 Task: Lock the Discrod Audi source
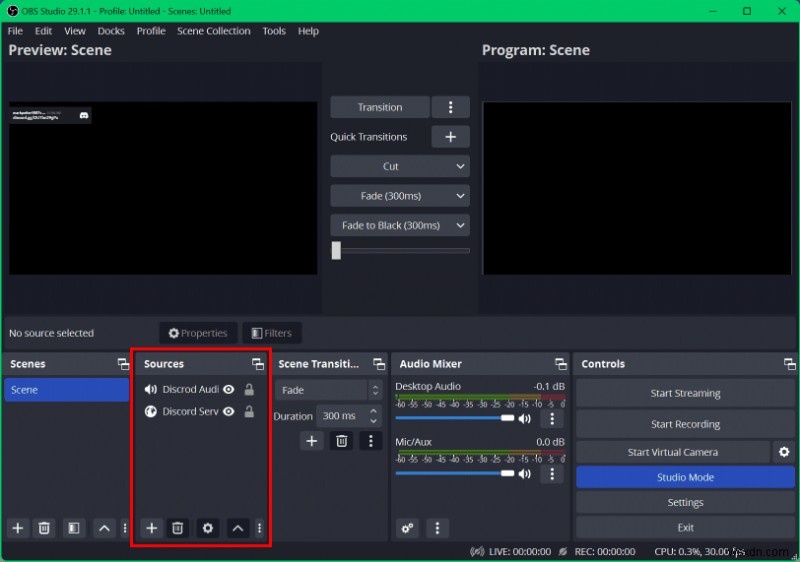tap(249, 390)
